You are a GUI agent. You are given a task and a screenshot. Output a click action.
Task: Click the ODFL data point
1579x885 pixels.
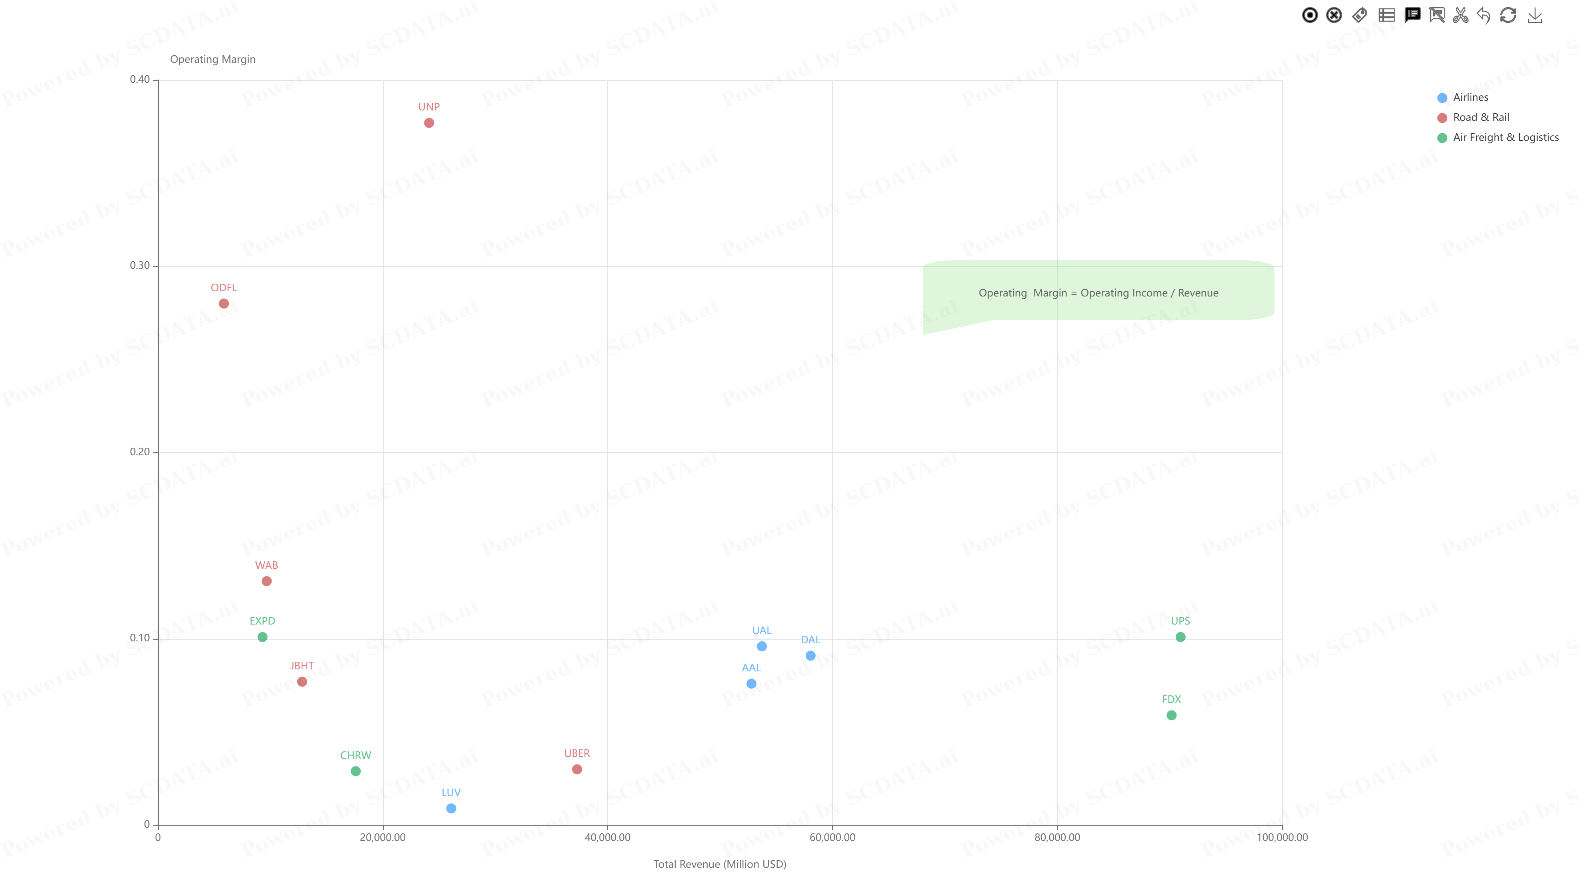[x=224, y=304]
